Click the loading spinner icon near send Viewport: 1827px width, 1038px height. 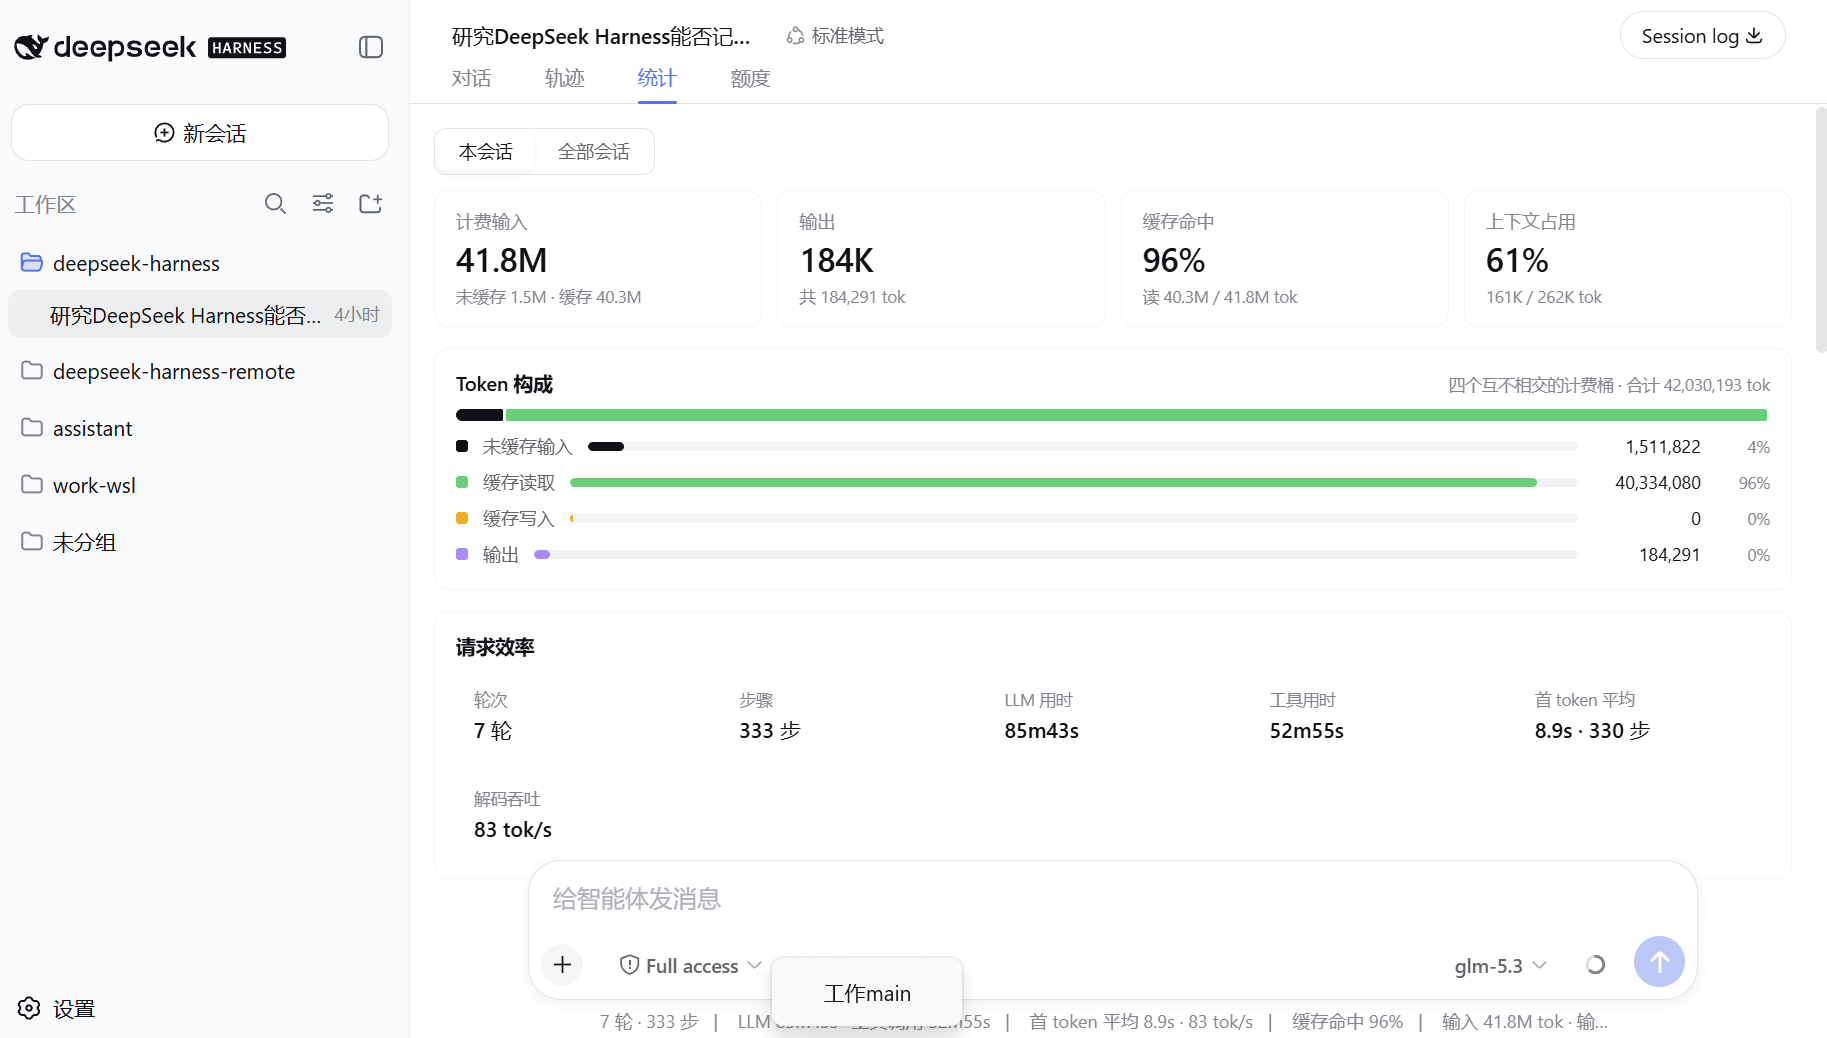[1595, 964]
